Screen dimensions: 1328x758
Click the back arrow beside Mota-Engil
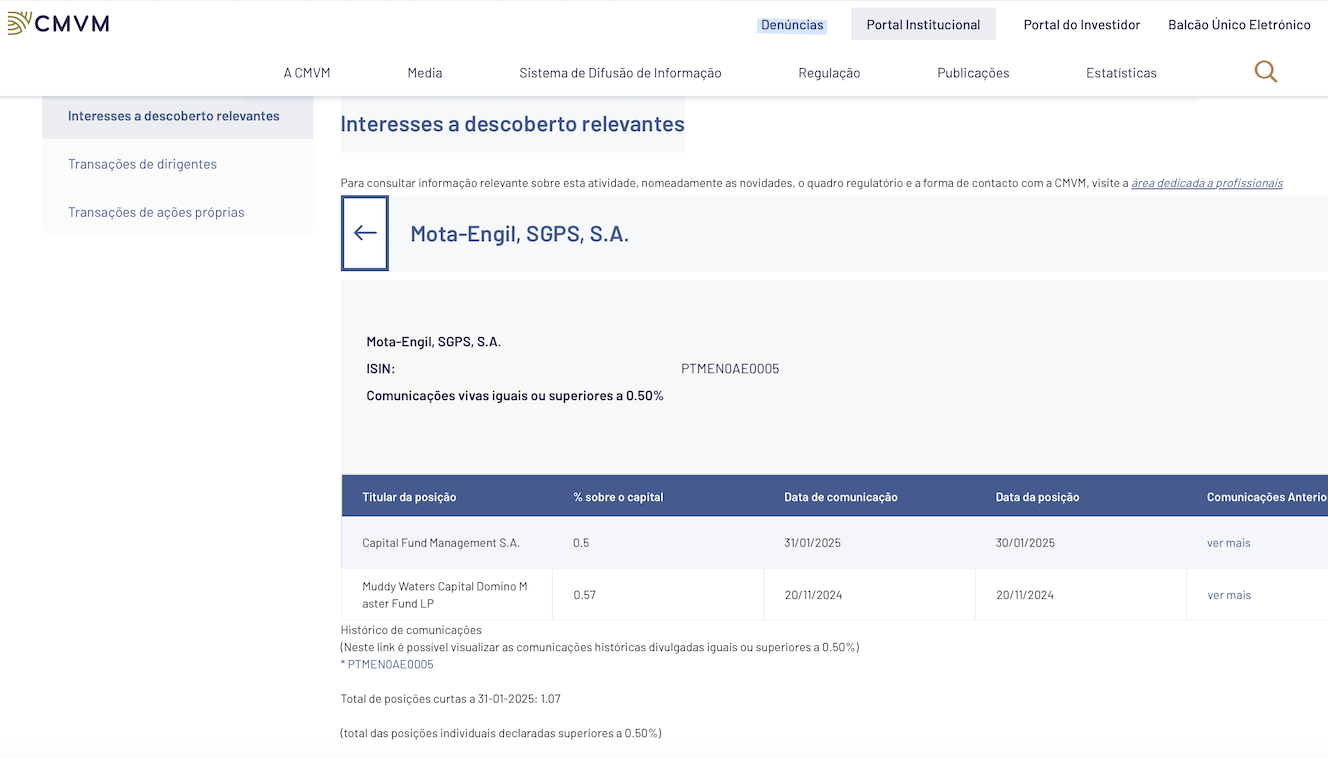pyautogui.click(x=365, y=233)
